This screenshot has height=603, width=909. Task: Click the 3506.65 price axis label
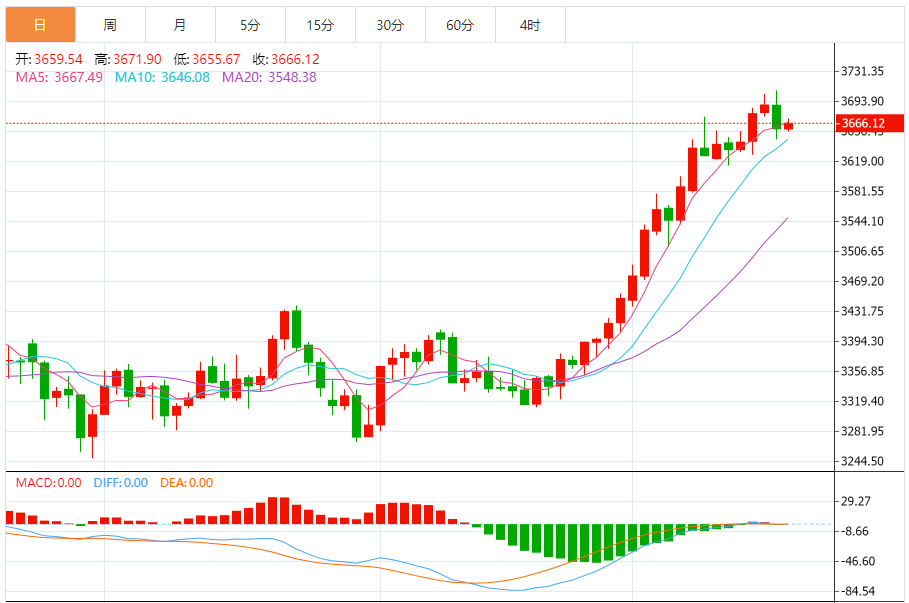pyautogui.click(x=863, y=251)
